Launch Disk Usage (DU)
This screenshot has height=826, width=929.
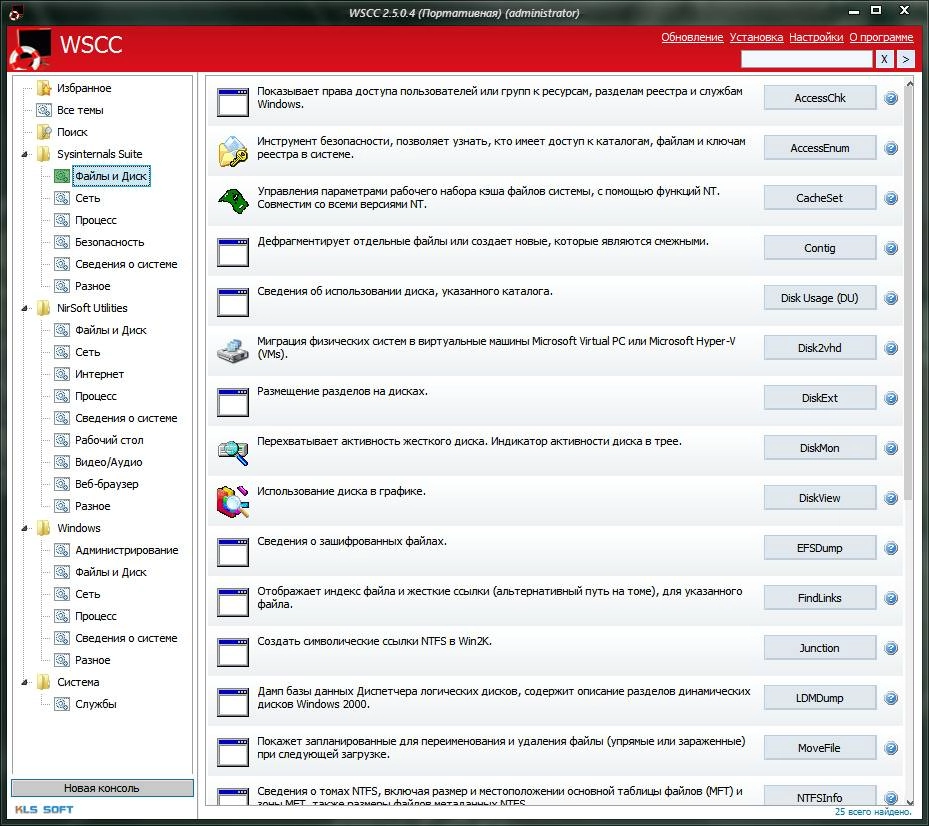[x=819, y=298]
